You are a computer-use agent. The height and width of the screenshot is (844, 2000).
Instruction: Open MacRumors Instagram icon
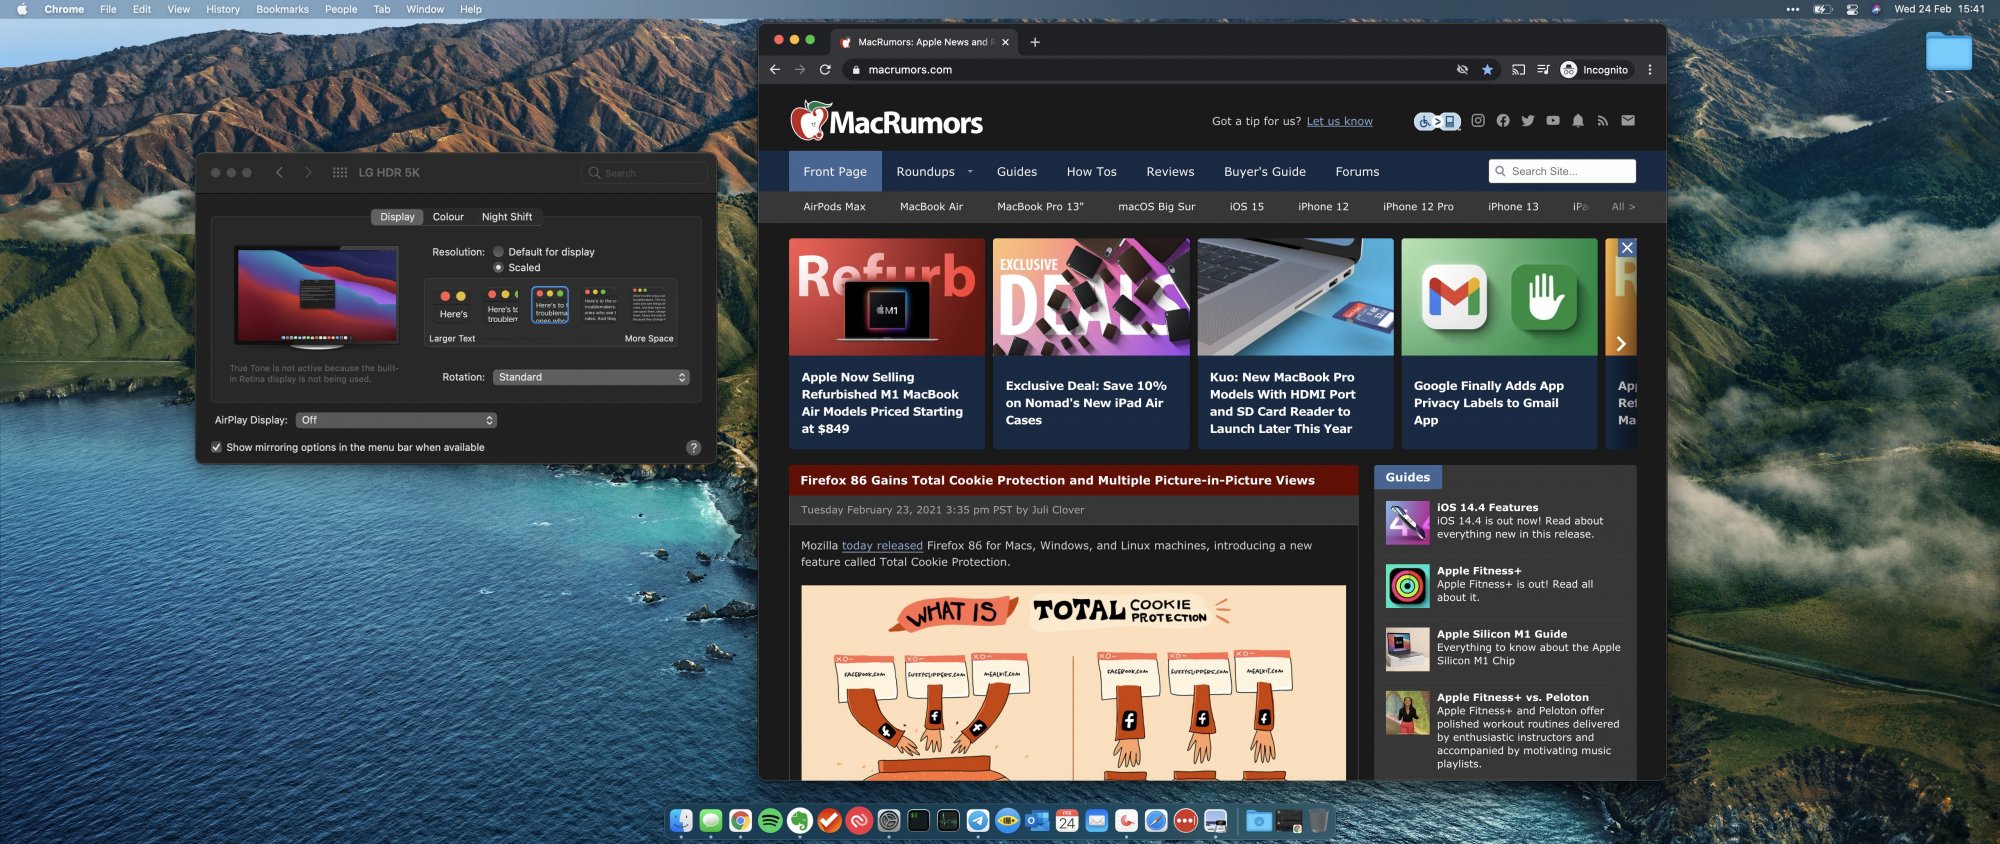pyautogui.click(x=1478, y=121)
